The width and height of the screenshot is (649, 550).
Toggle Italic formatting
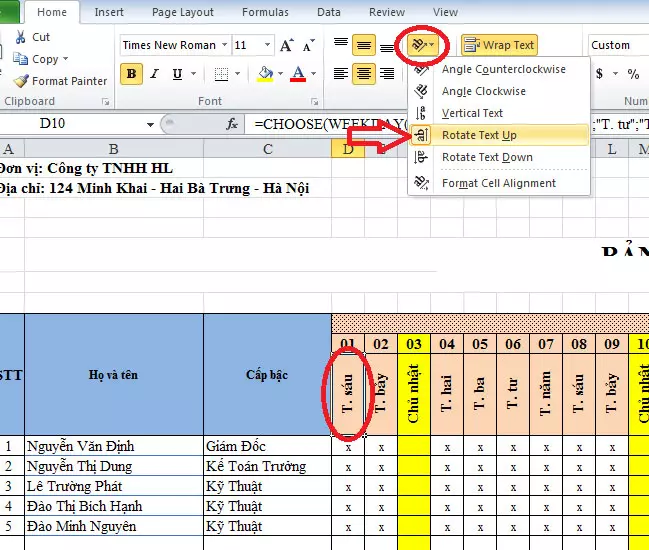point(155,74)
